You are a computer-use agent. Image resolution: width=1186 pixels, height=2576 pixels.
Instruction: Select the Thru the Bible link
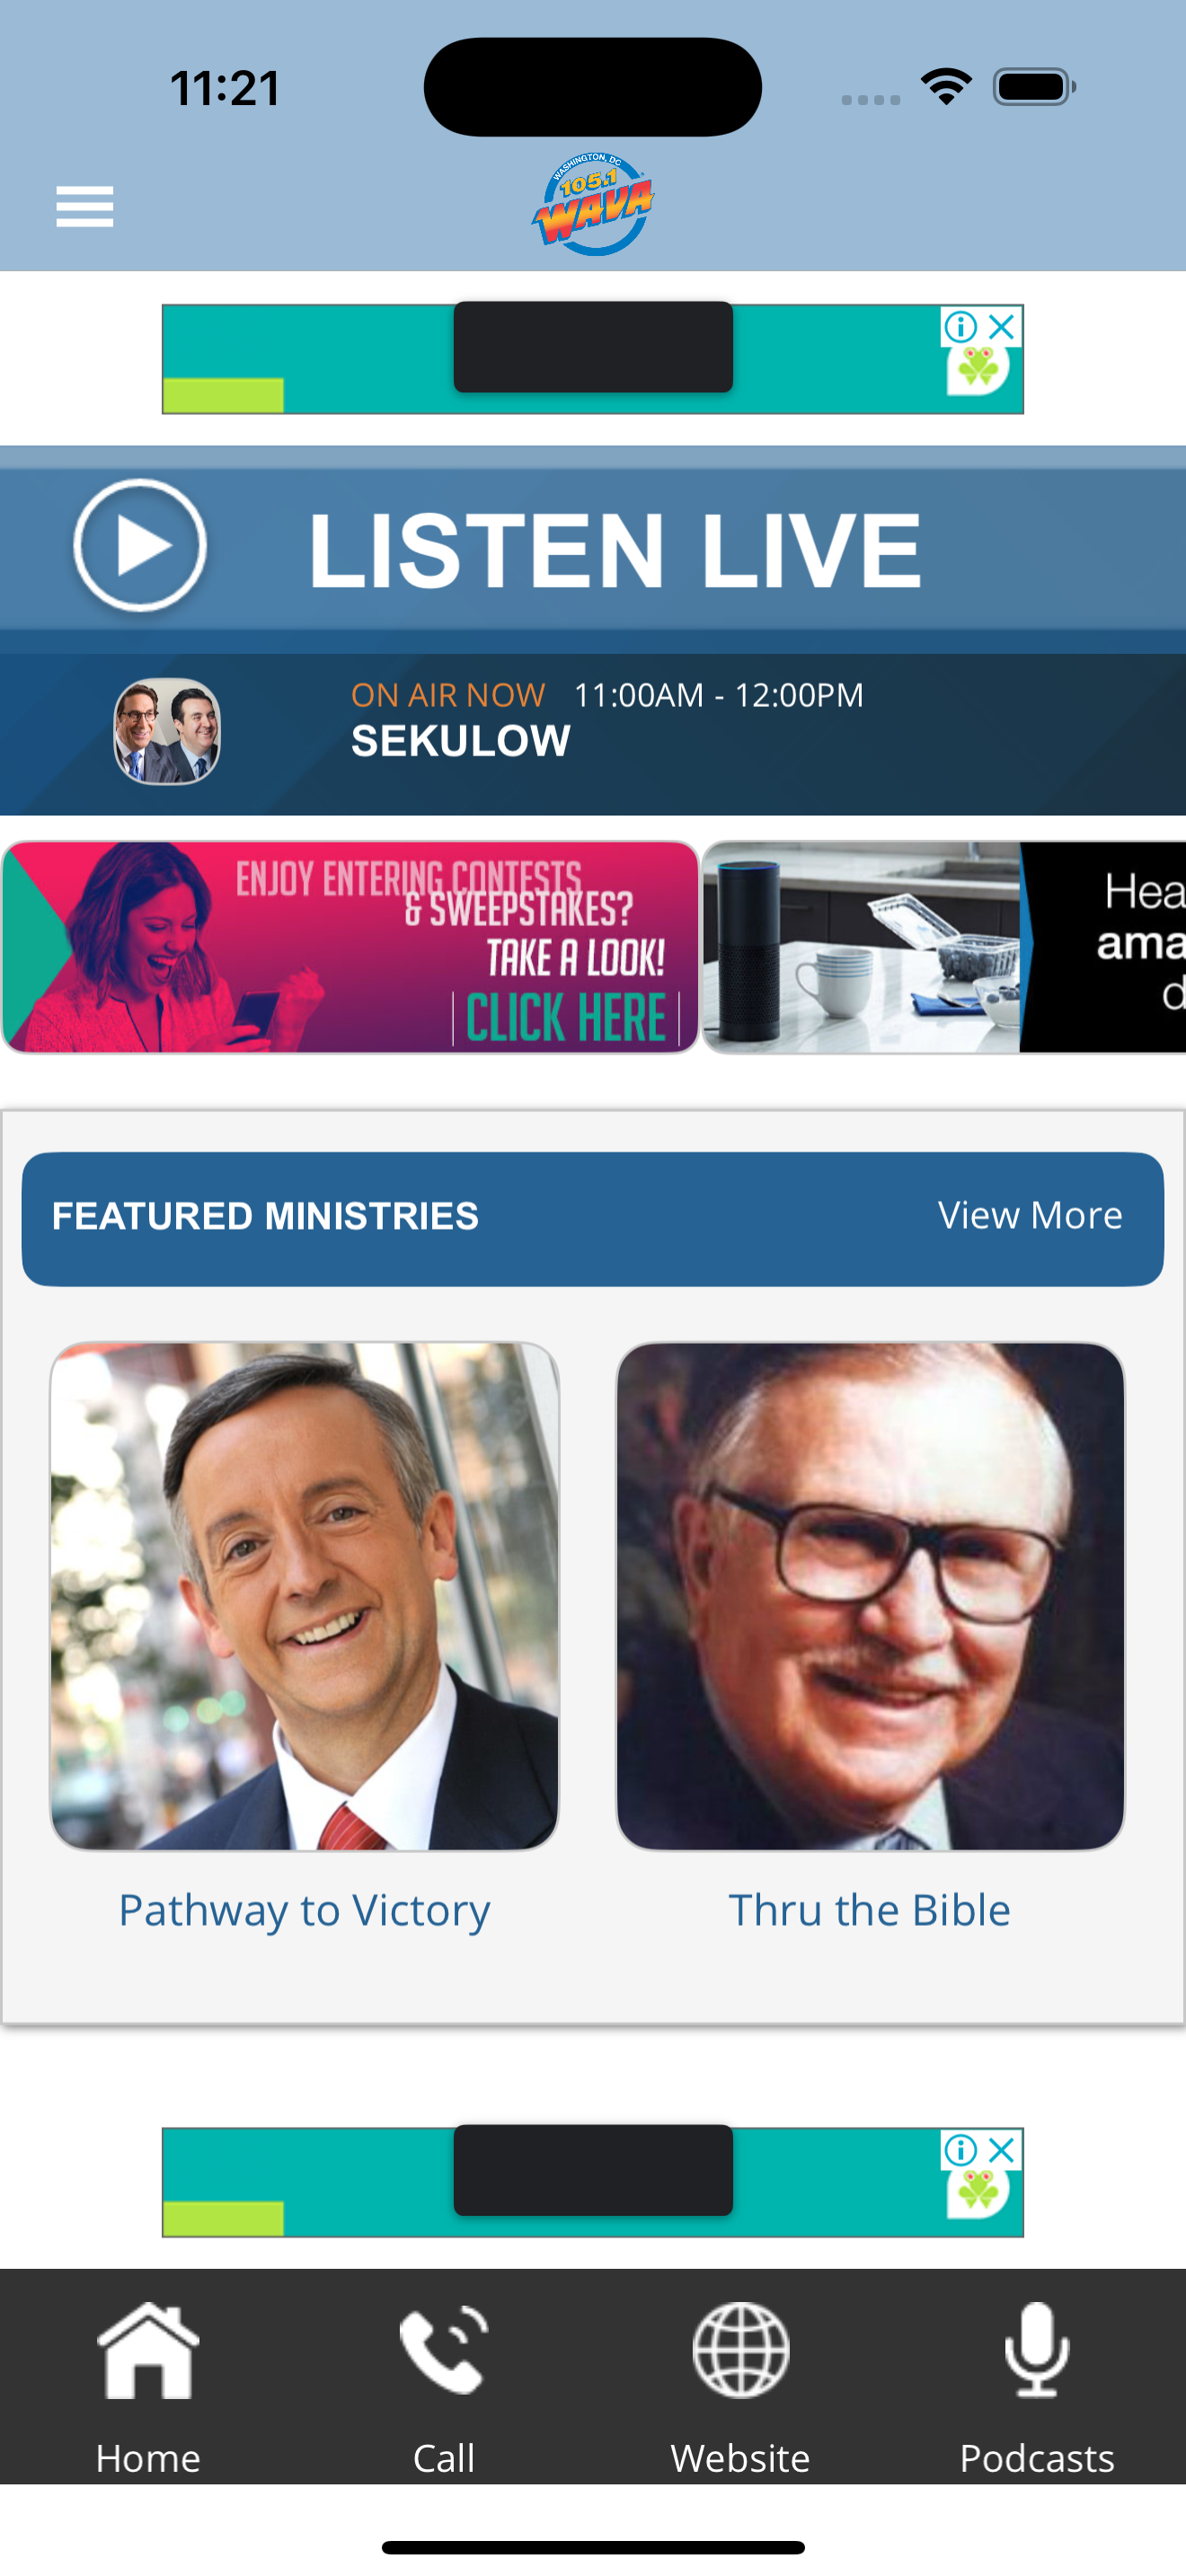(870, 1910)
